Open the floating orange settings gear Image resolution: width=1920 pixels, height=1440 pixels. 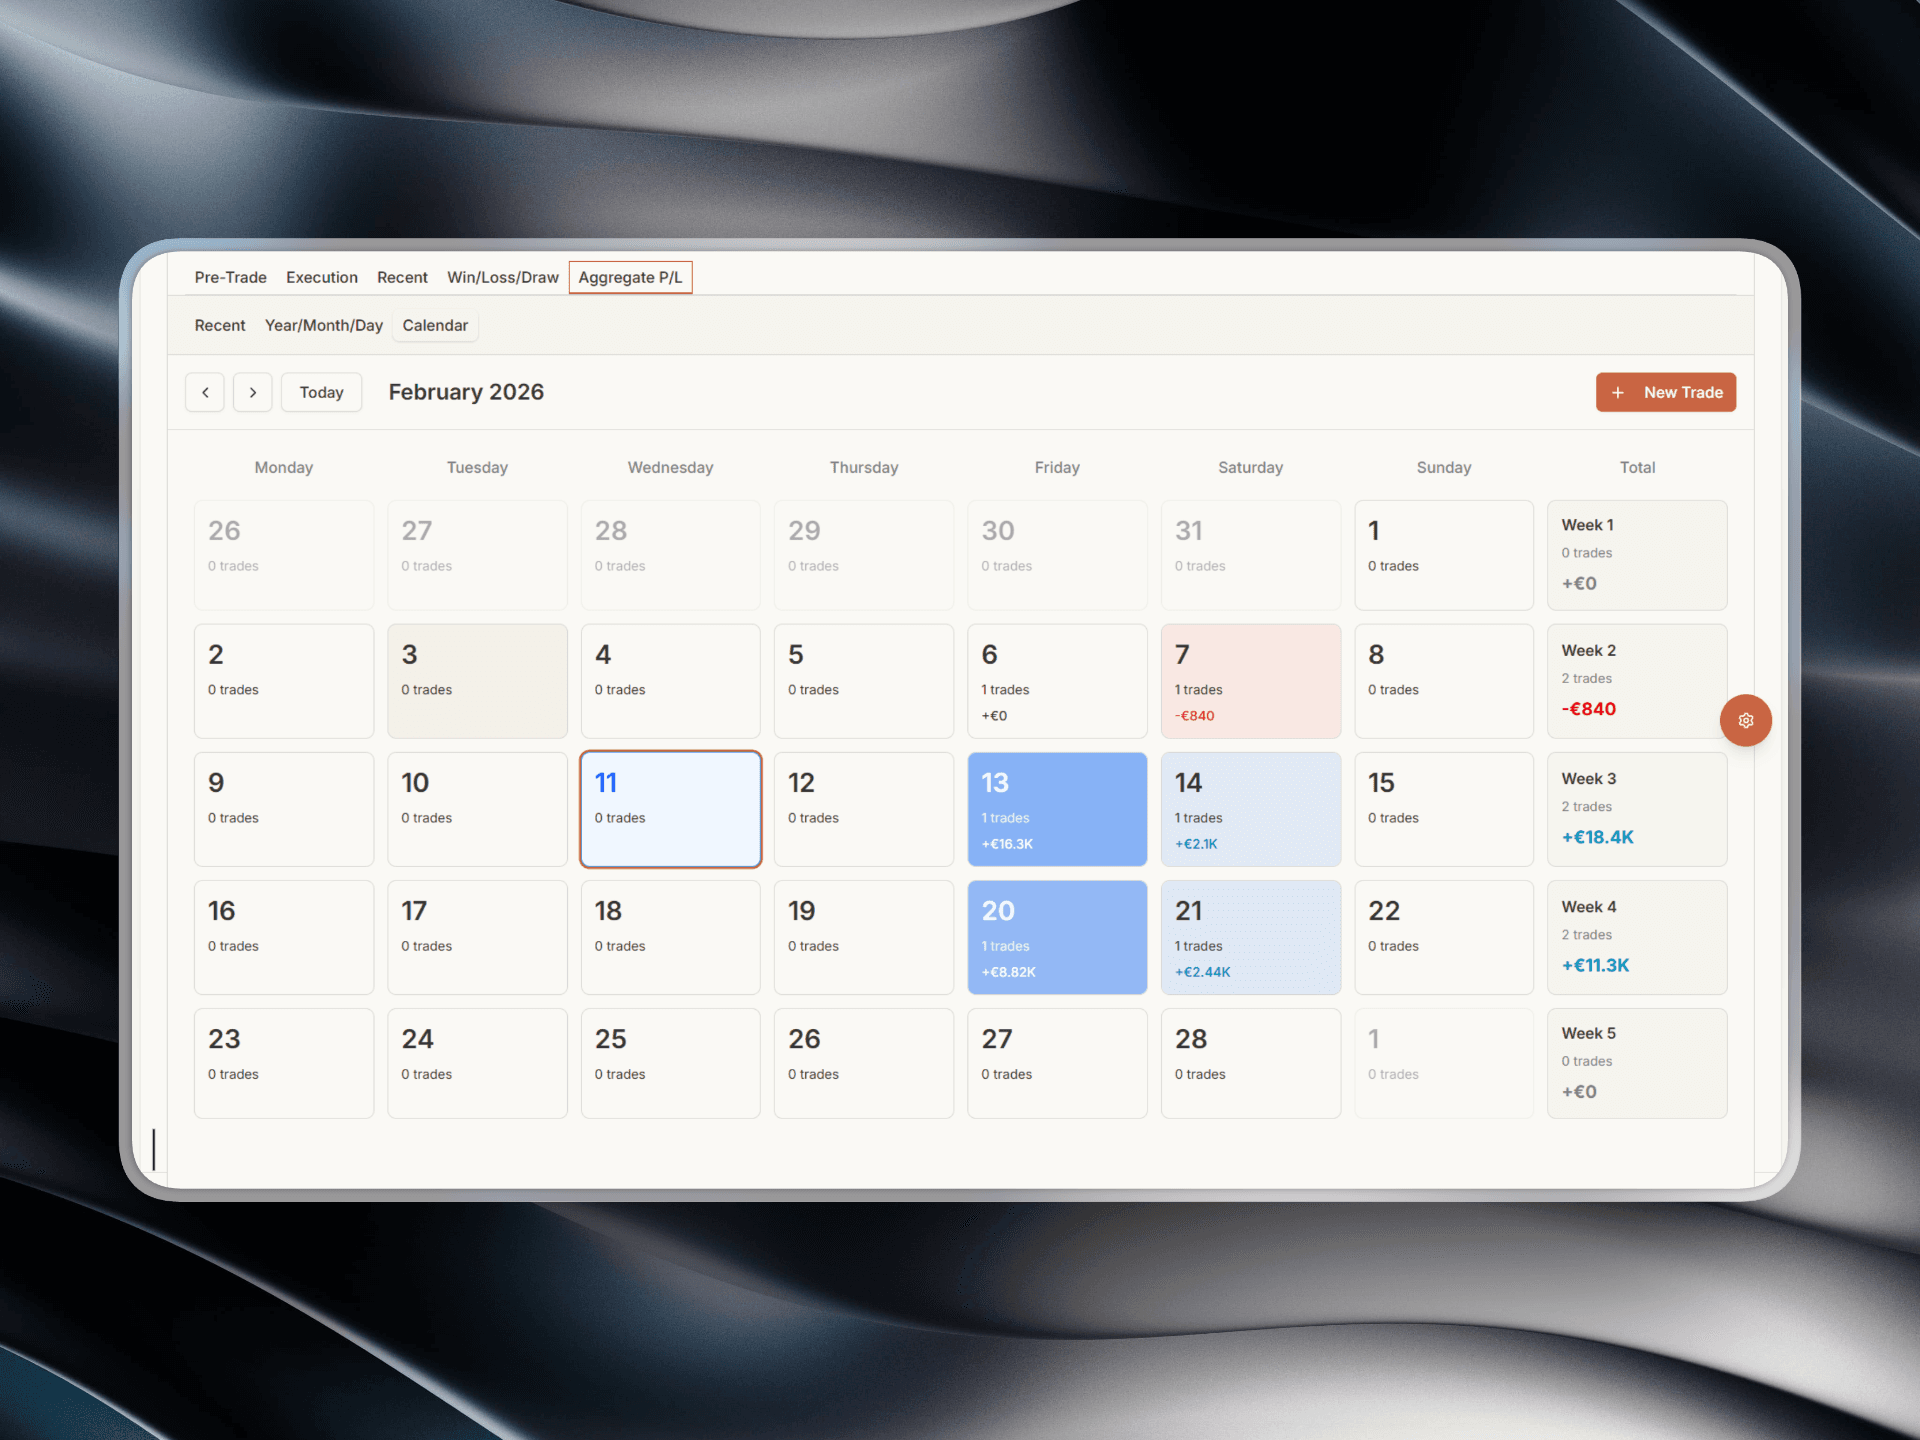pyautogui.click(x=1746, y=720)
